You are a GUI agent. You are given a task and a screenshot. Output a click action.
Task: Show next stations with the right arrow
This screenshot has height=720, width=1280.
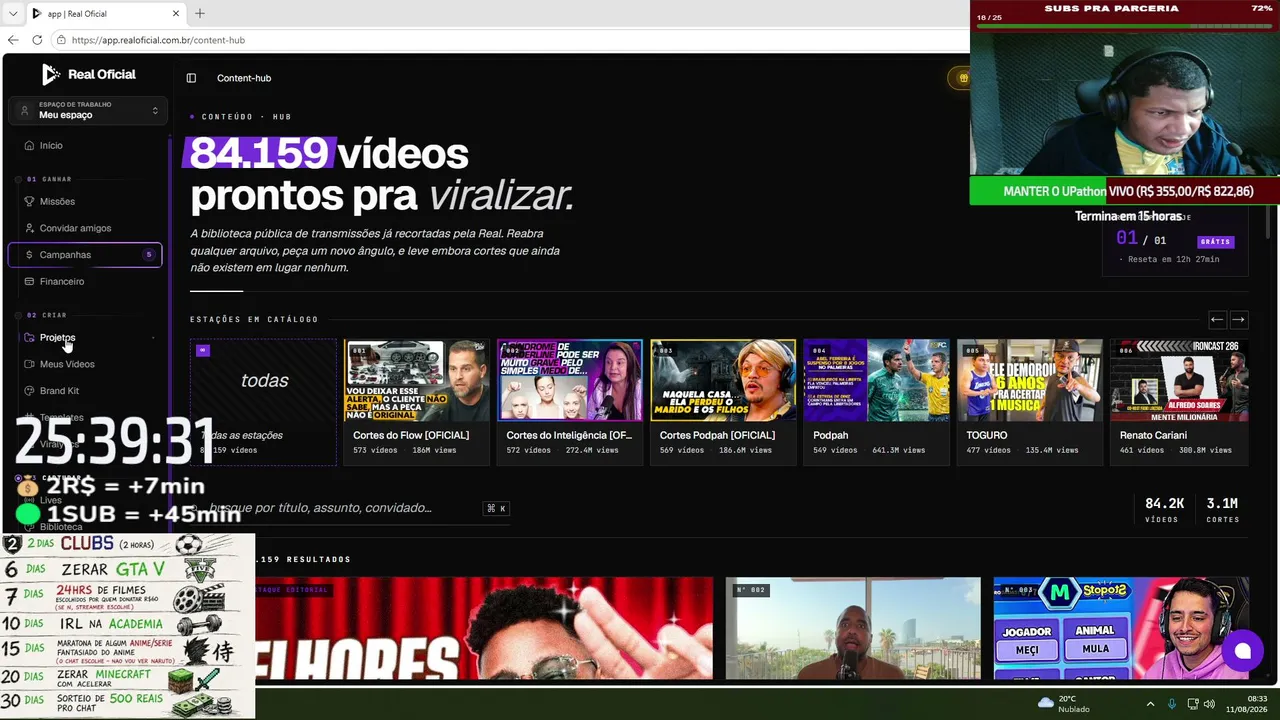[x=1238, y=320]
